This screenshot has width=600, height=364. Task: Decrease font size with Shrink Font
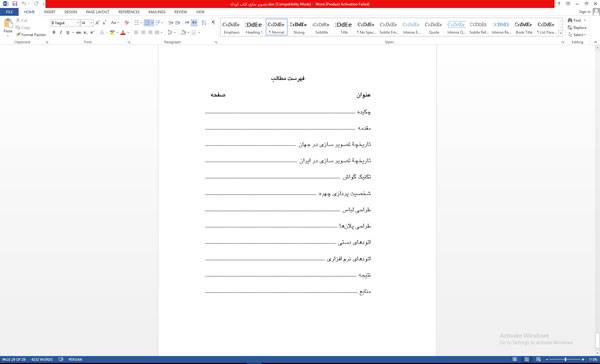pyautogui.click(x=104, y=23)
